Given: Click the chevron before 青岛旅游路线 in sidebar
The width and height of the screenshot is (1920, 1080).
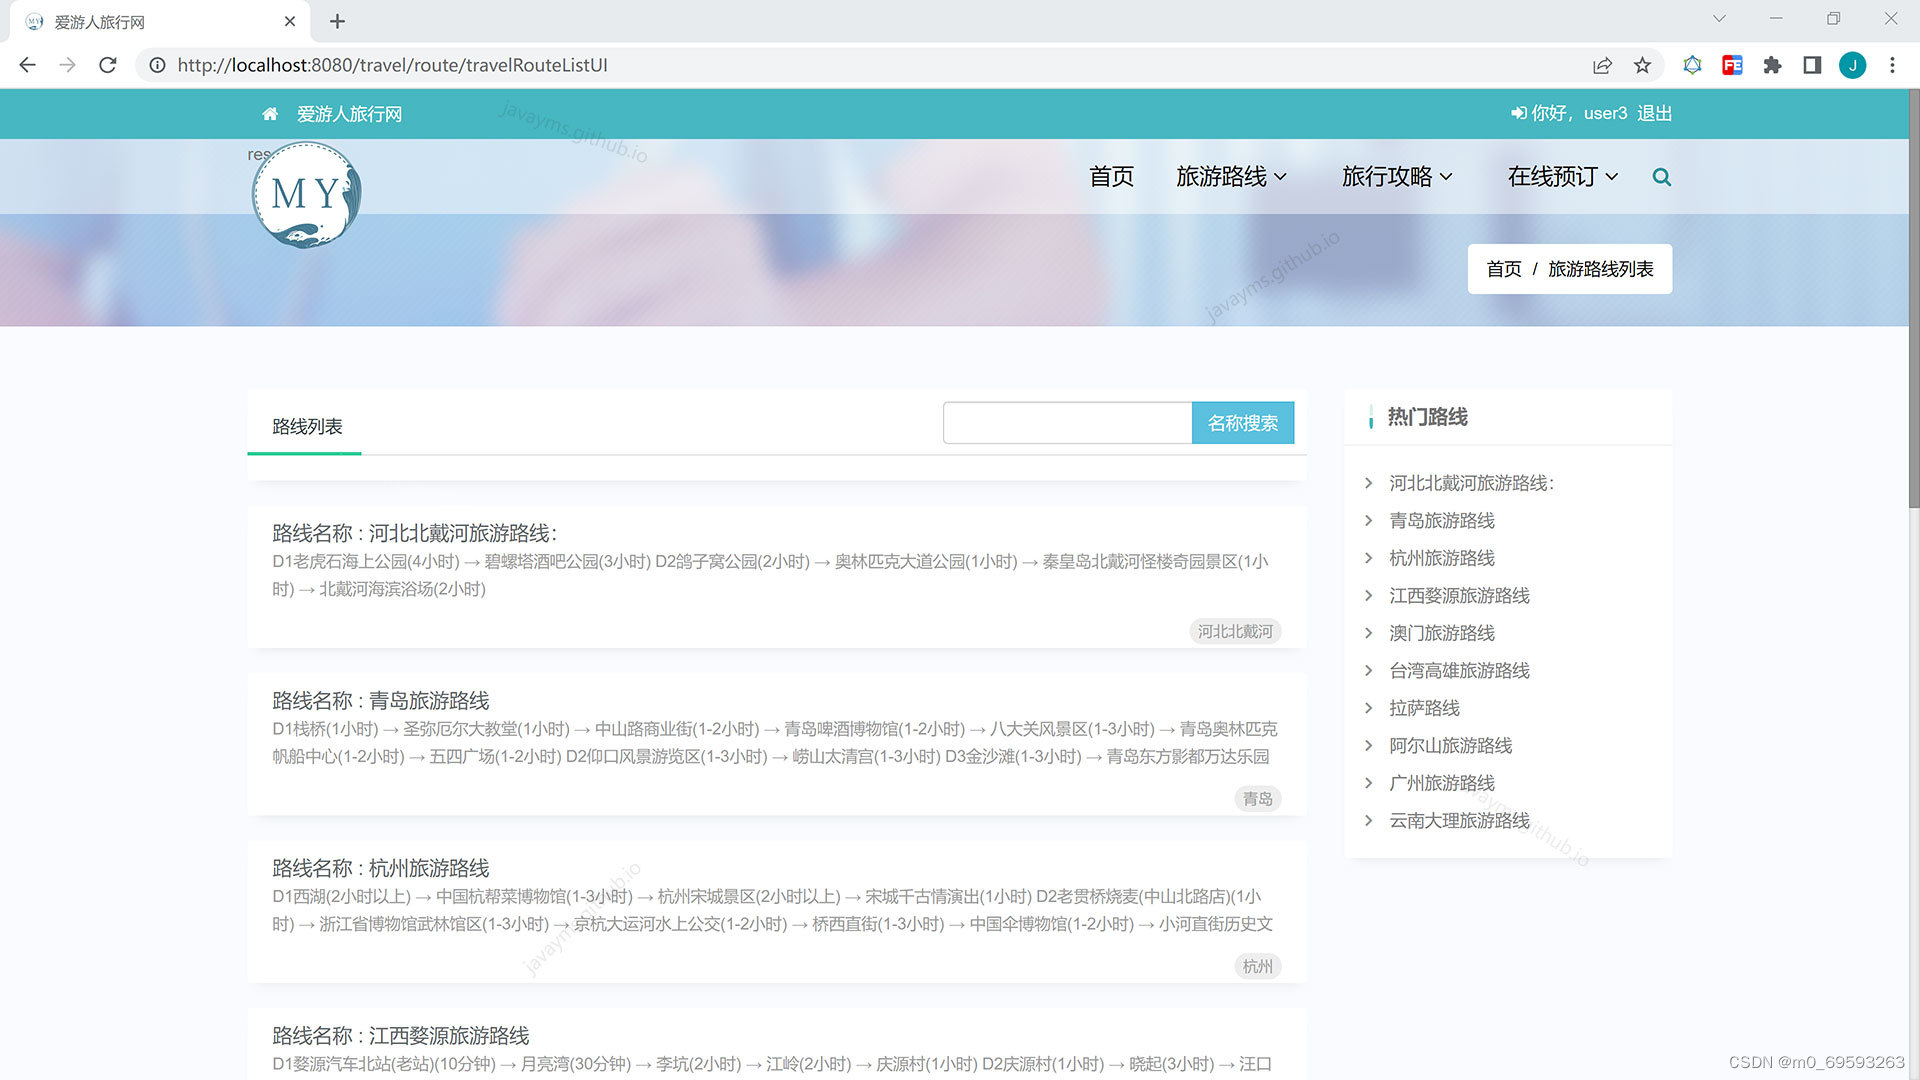Looking at the screenshot, I should pos(1369,520).
